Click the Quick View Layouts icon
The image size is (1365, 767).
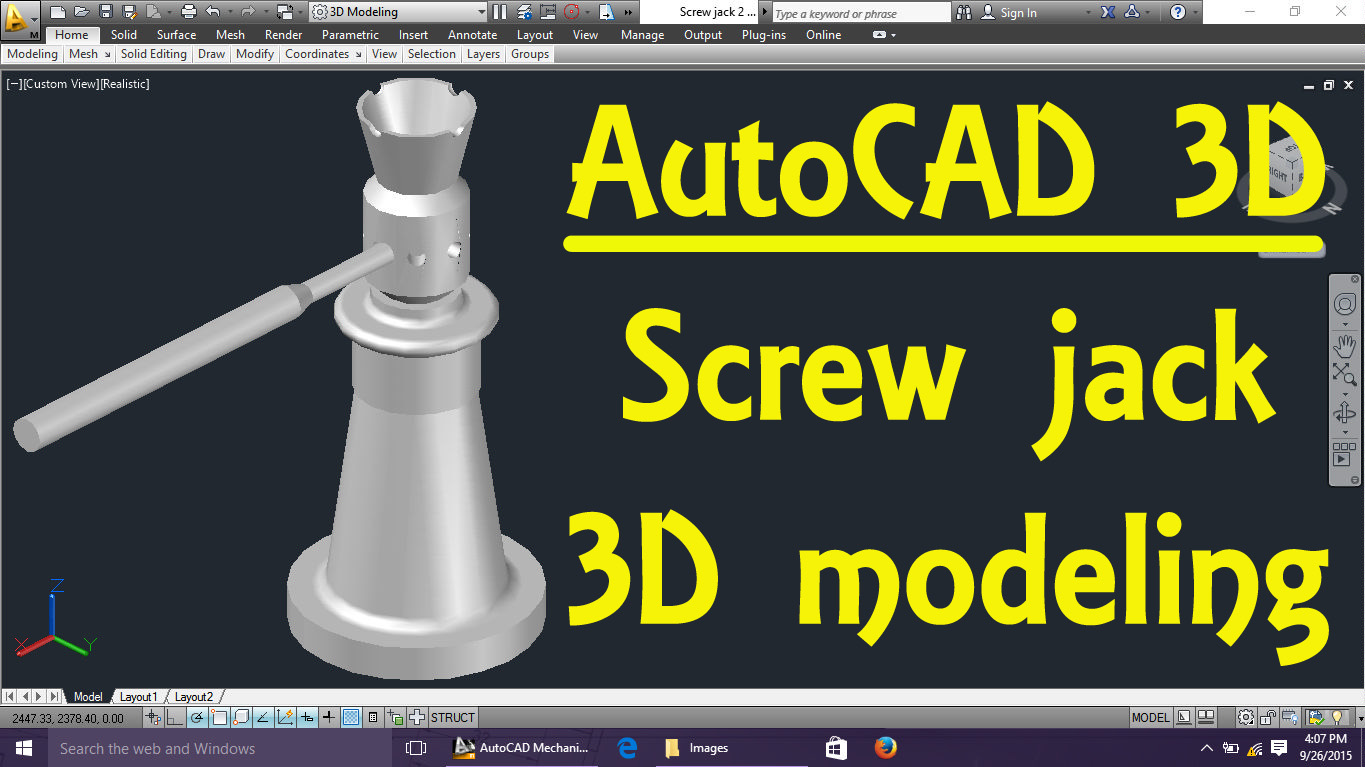click(x=1184, y=717)
